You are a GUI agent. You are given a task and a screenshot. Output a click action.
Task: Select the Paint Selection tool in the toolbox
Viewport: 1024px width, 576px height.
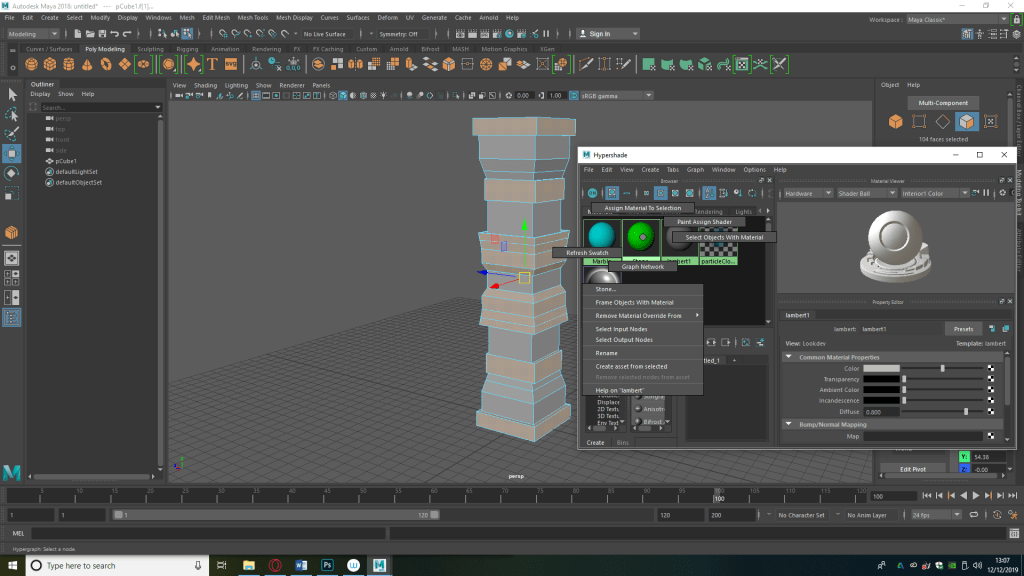12,134
